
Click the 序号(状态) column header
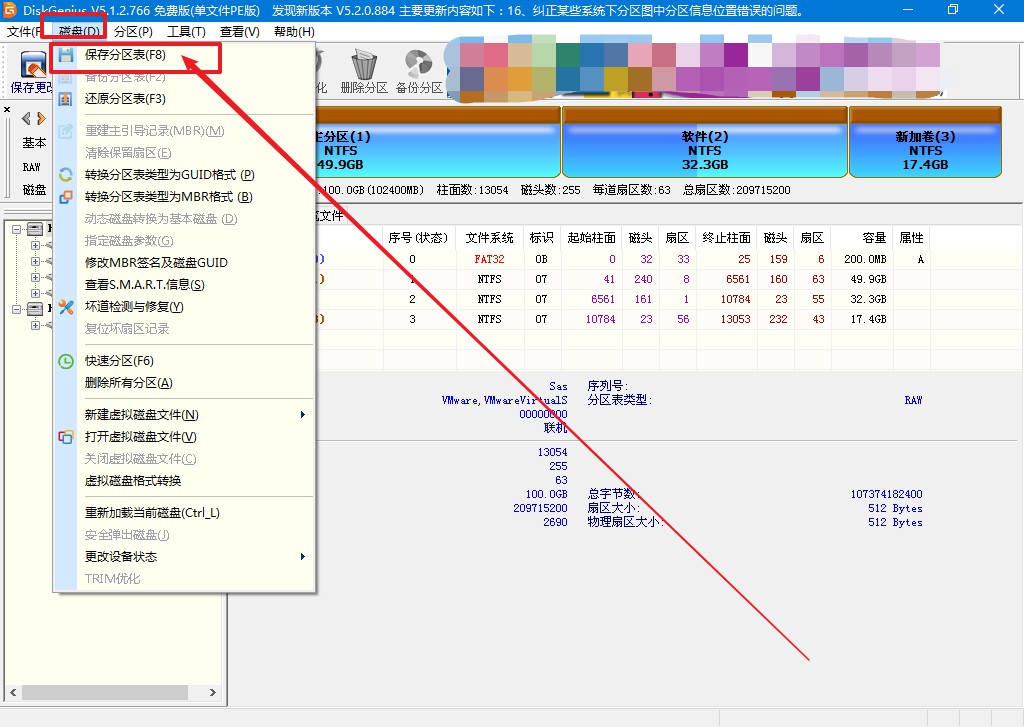click(x=418, y=238)
